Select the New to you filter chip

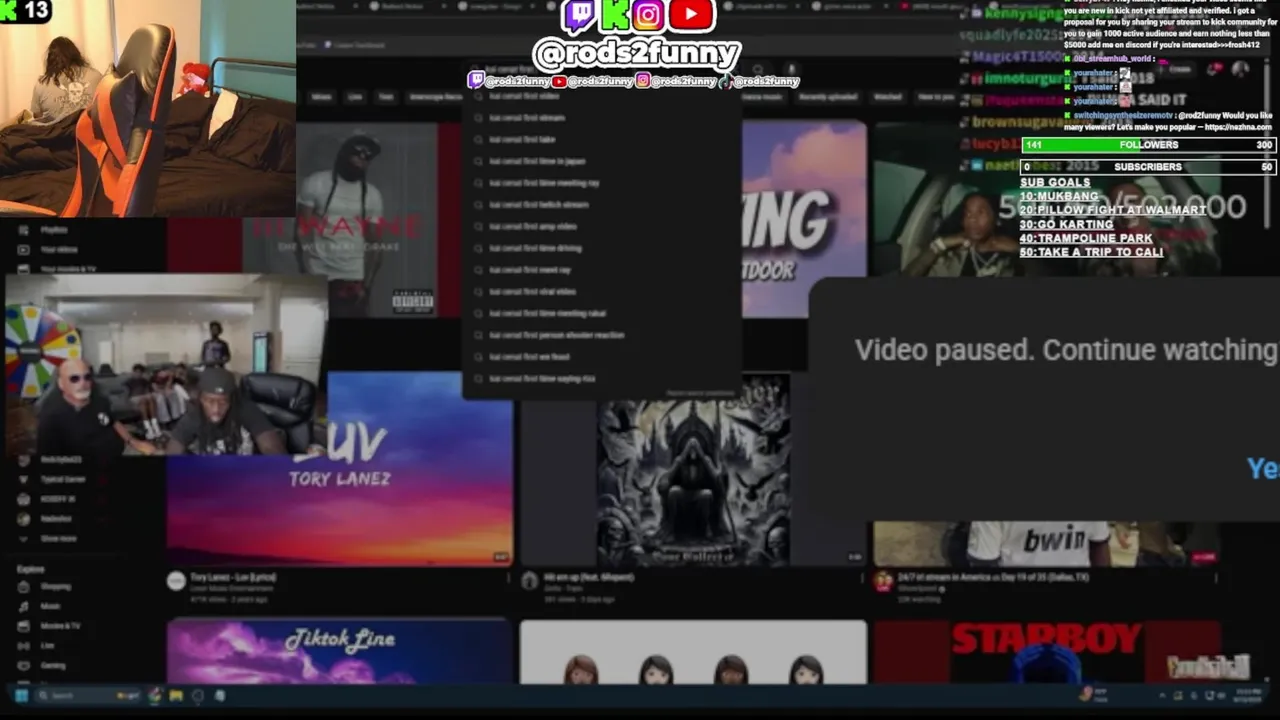coord(936,97)
